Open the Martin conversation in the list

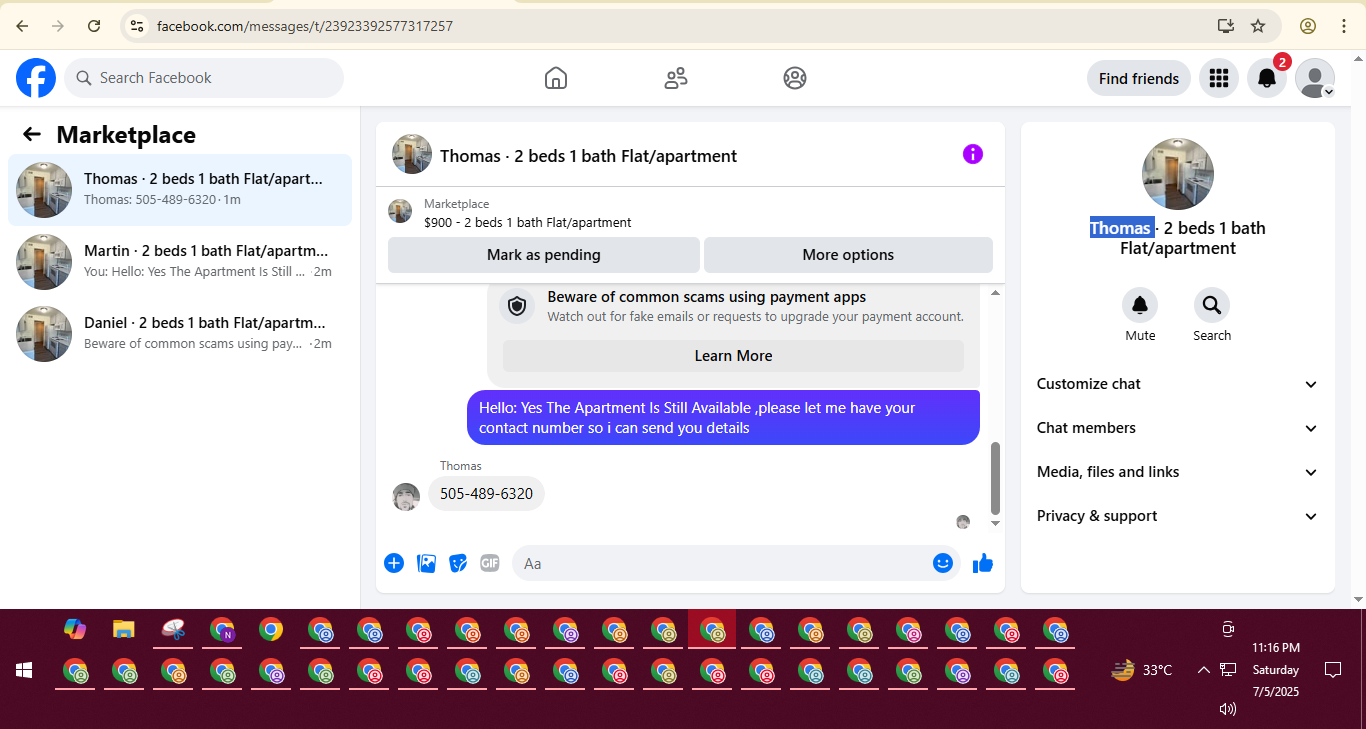180,262
